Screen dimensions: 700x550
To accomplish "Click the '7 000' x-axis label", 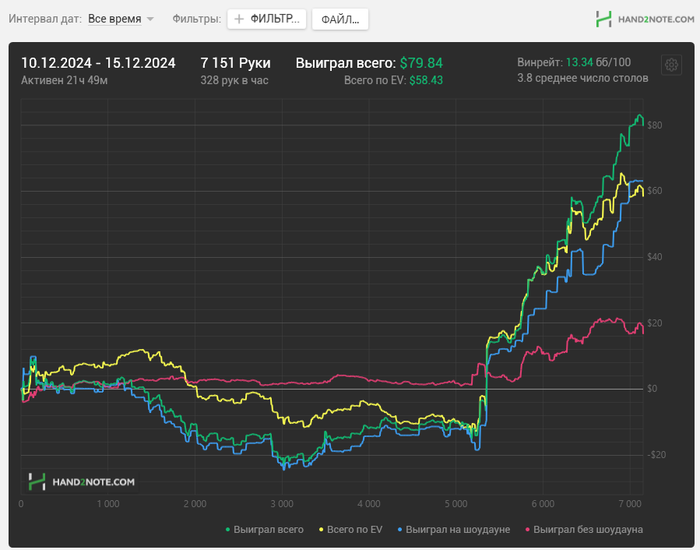I will pyautogui.click(x=630, y=504).
